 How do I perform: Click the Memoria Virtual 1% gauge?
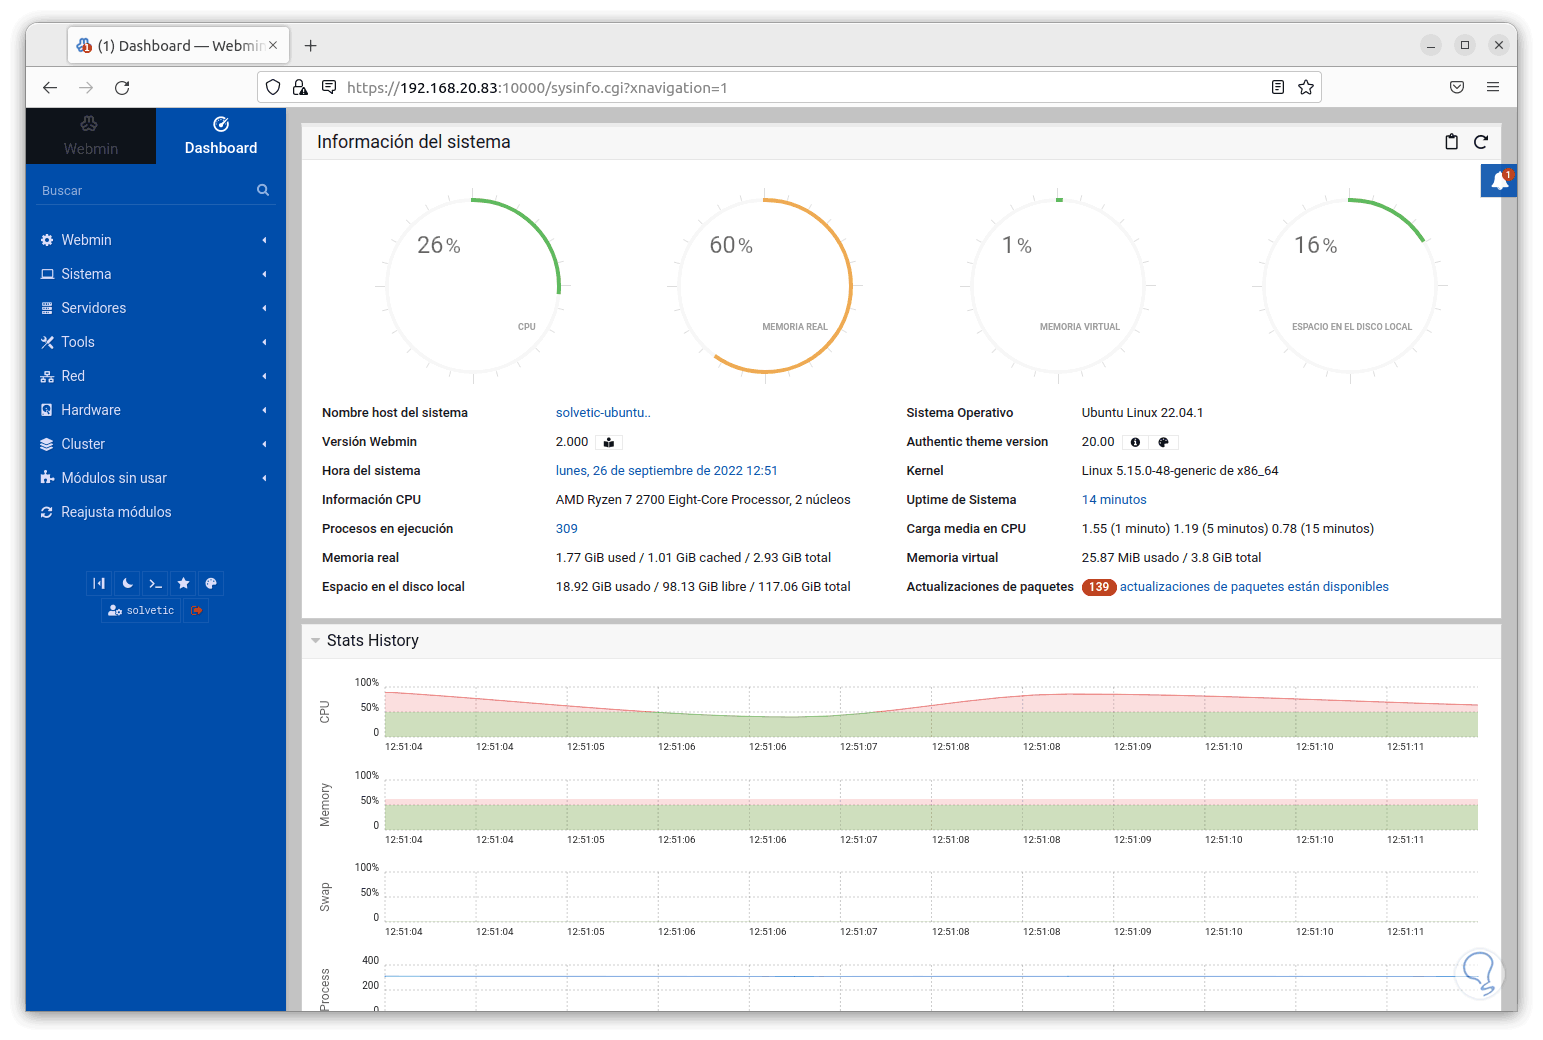pyautogui.click(x=1058, y=286)
